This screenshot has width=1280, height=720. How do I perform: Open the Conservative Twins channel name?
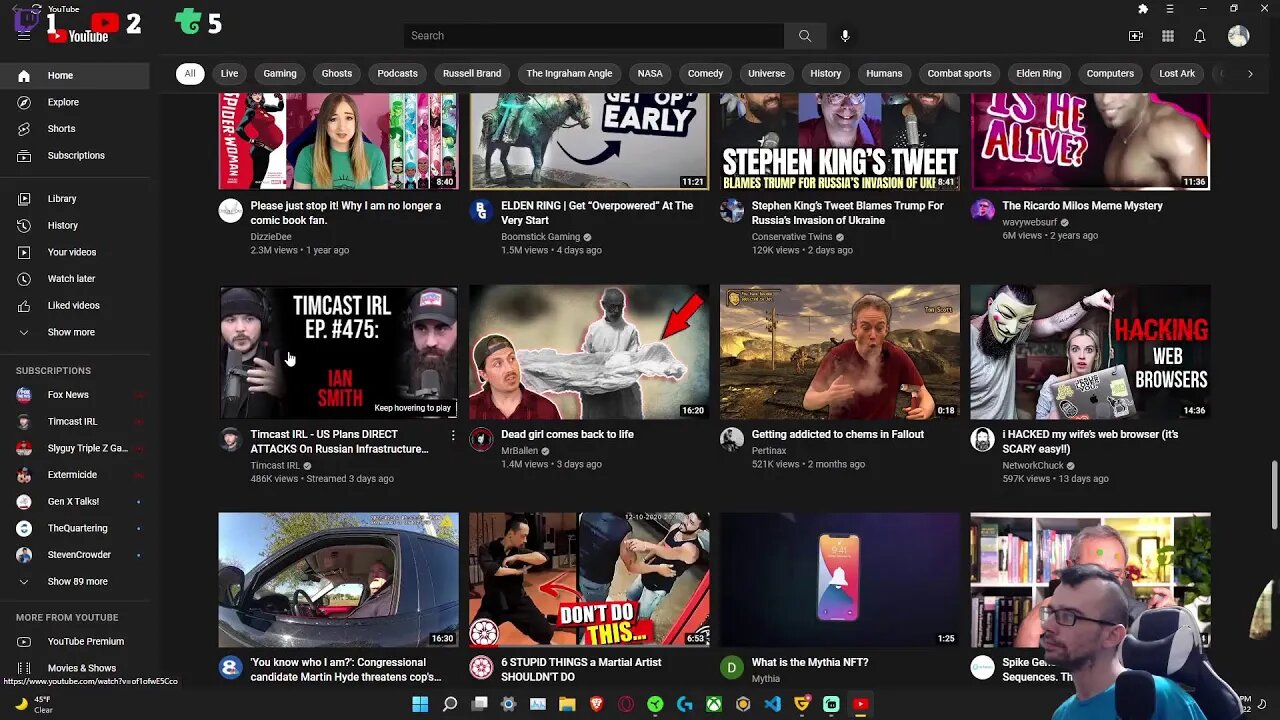792,237
